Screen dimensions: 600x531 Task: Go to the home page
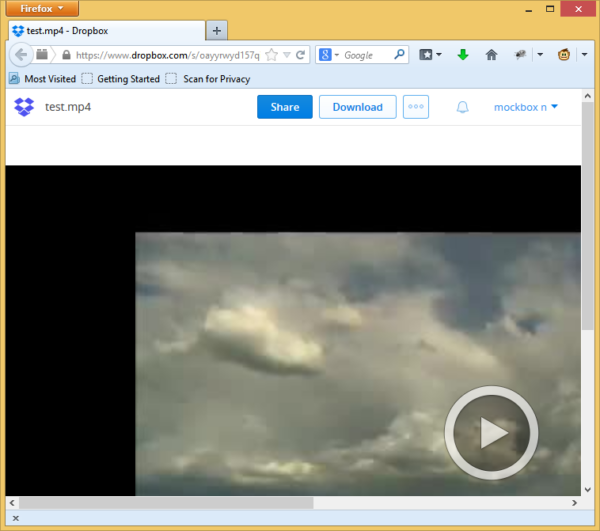(491, 55)
